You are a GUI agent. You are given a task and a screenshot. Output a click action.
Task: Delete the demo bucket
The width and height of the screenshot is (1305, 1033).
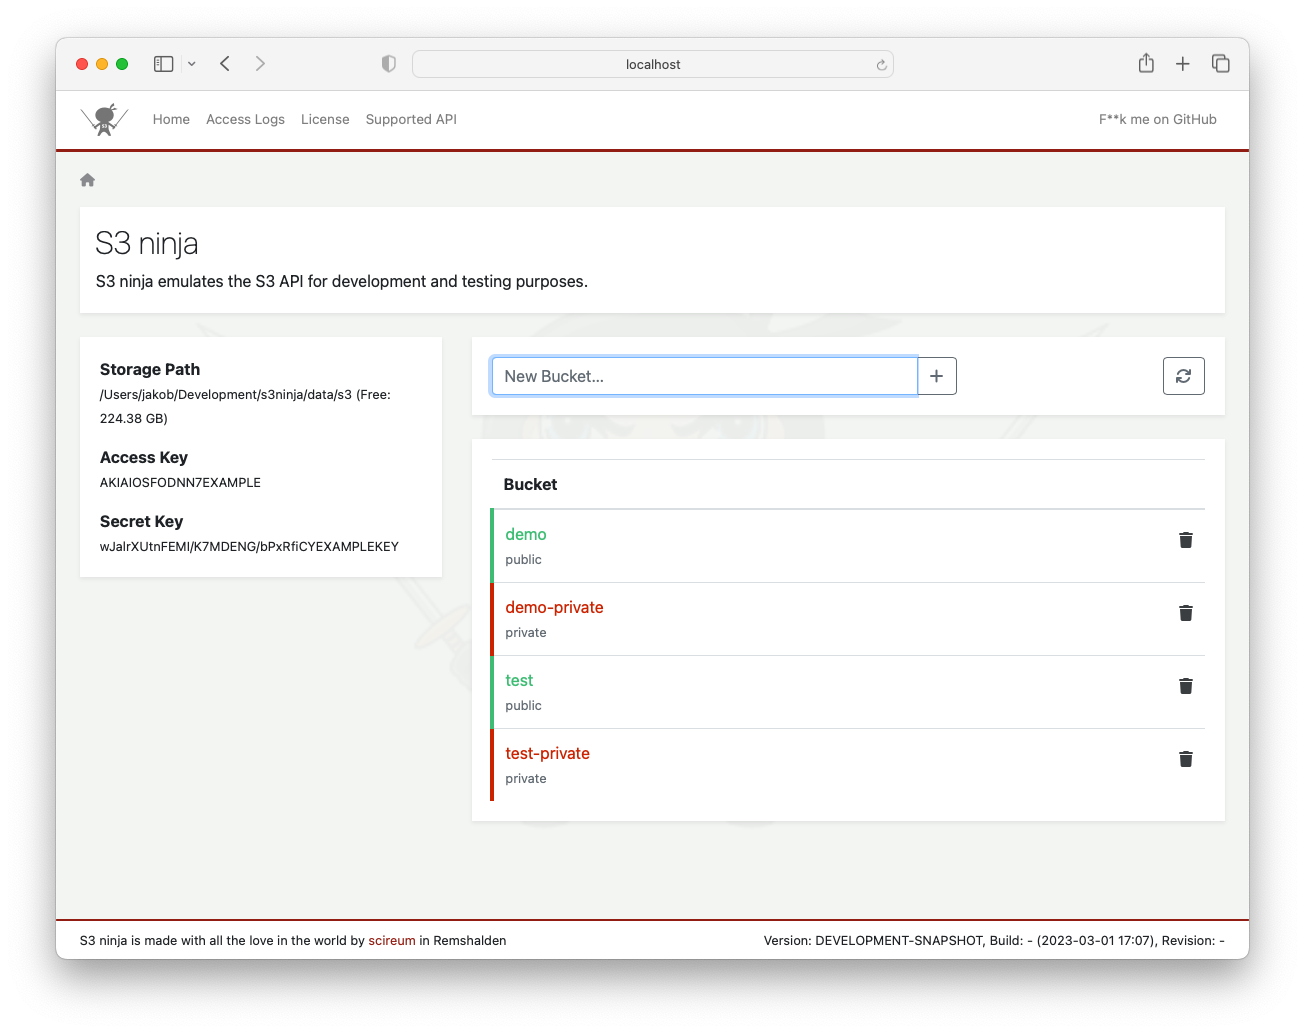tap(1185, 540)
